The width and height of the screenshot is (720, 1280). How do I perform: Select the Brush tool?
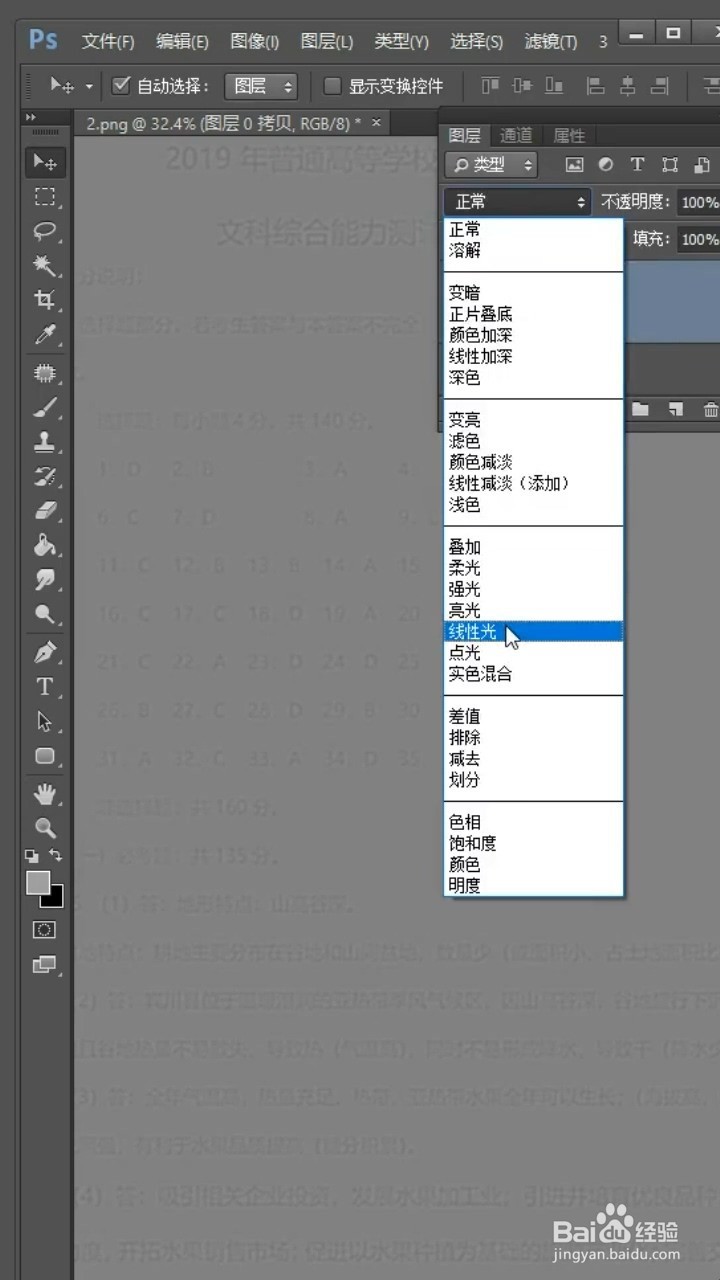click(45, 407)
